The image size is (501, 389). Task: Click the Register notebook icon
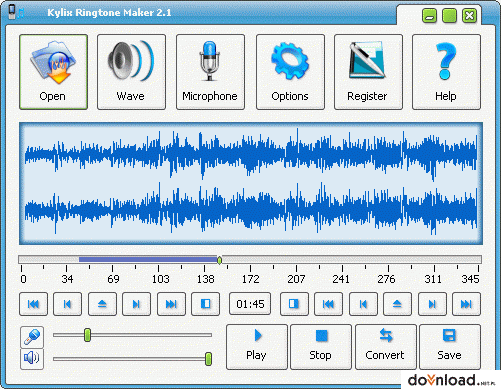[x=368, y=72]
